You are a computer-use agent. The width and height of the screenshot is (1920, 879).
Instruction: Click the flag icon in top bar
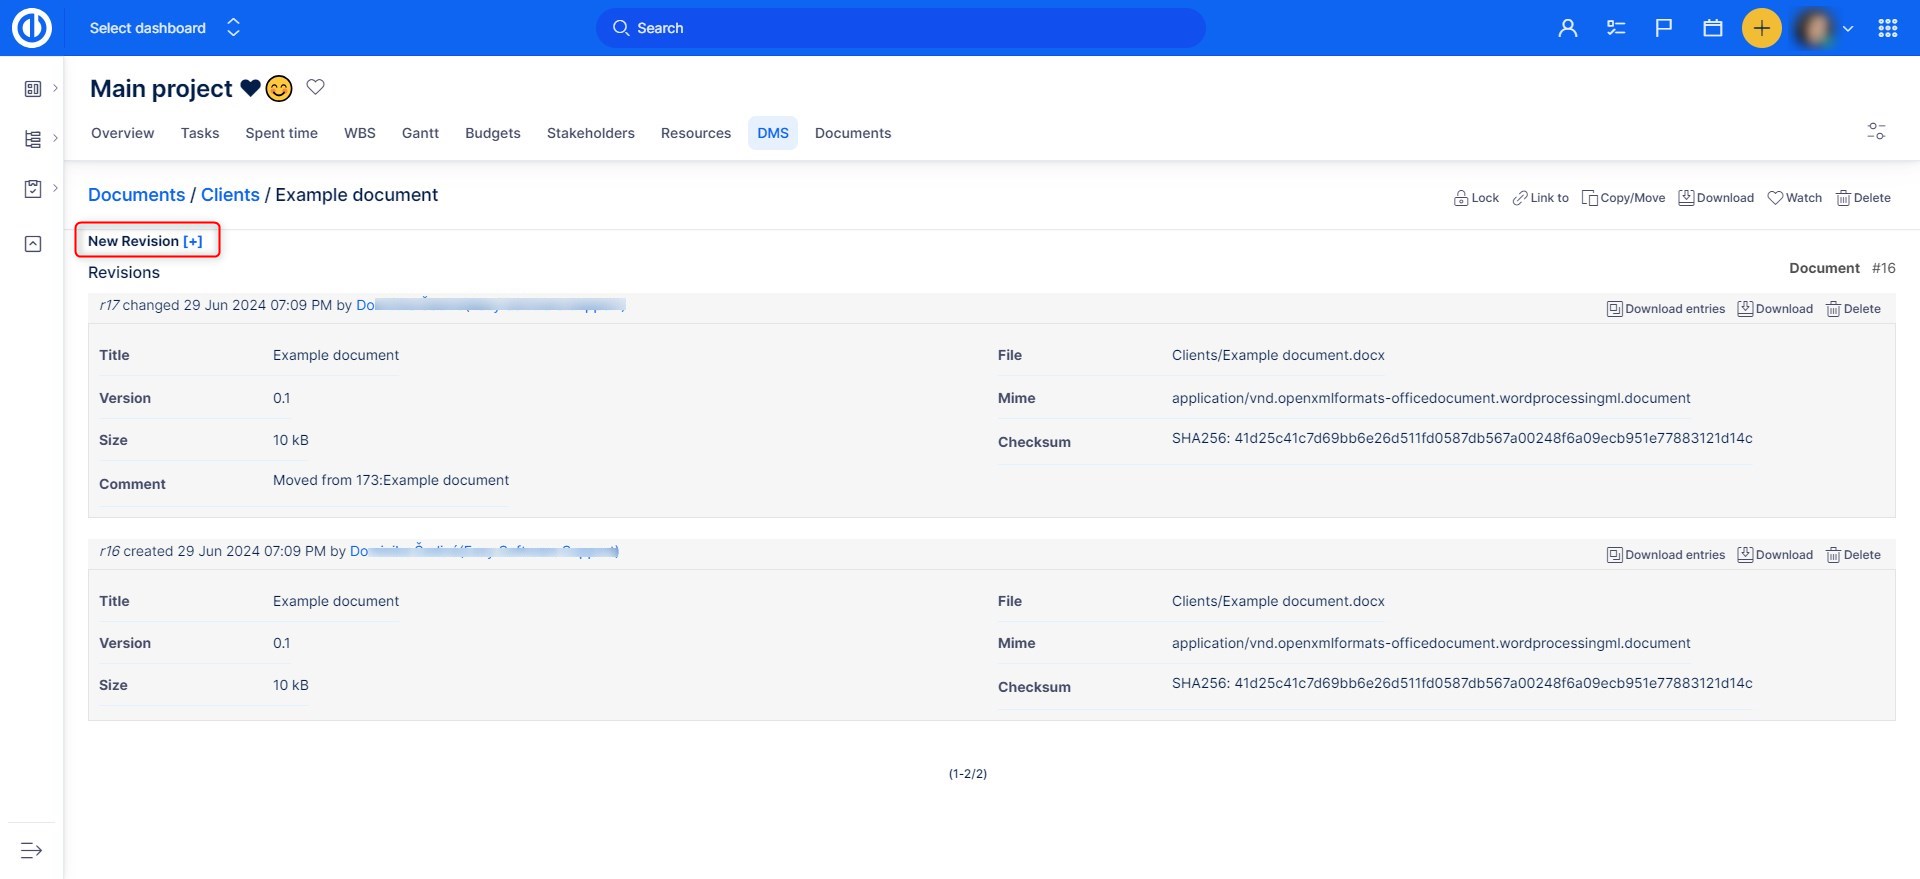pos(1664,28)
